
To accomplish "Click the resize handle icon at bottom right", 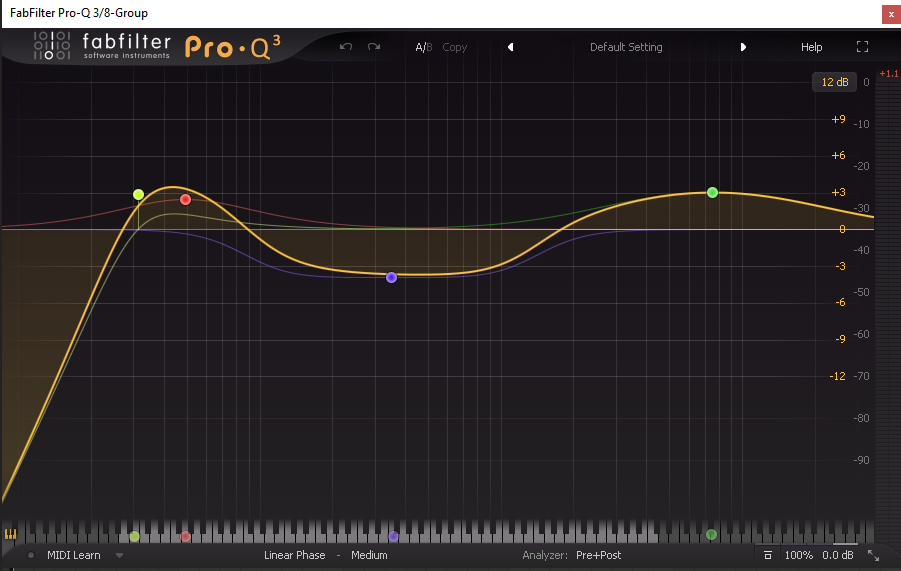I will click(873, 555).
